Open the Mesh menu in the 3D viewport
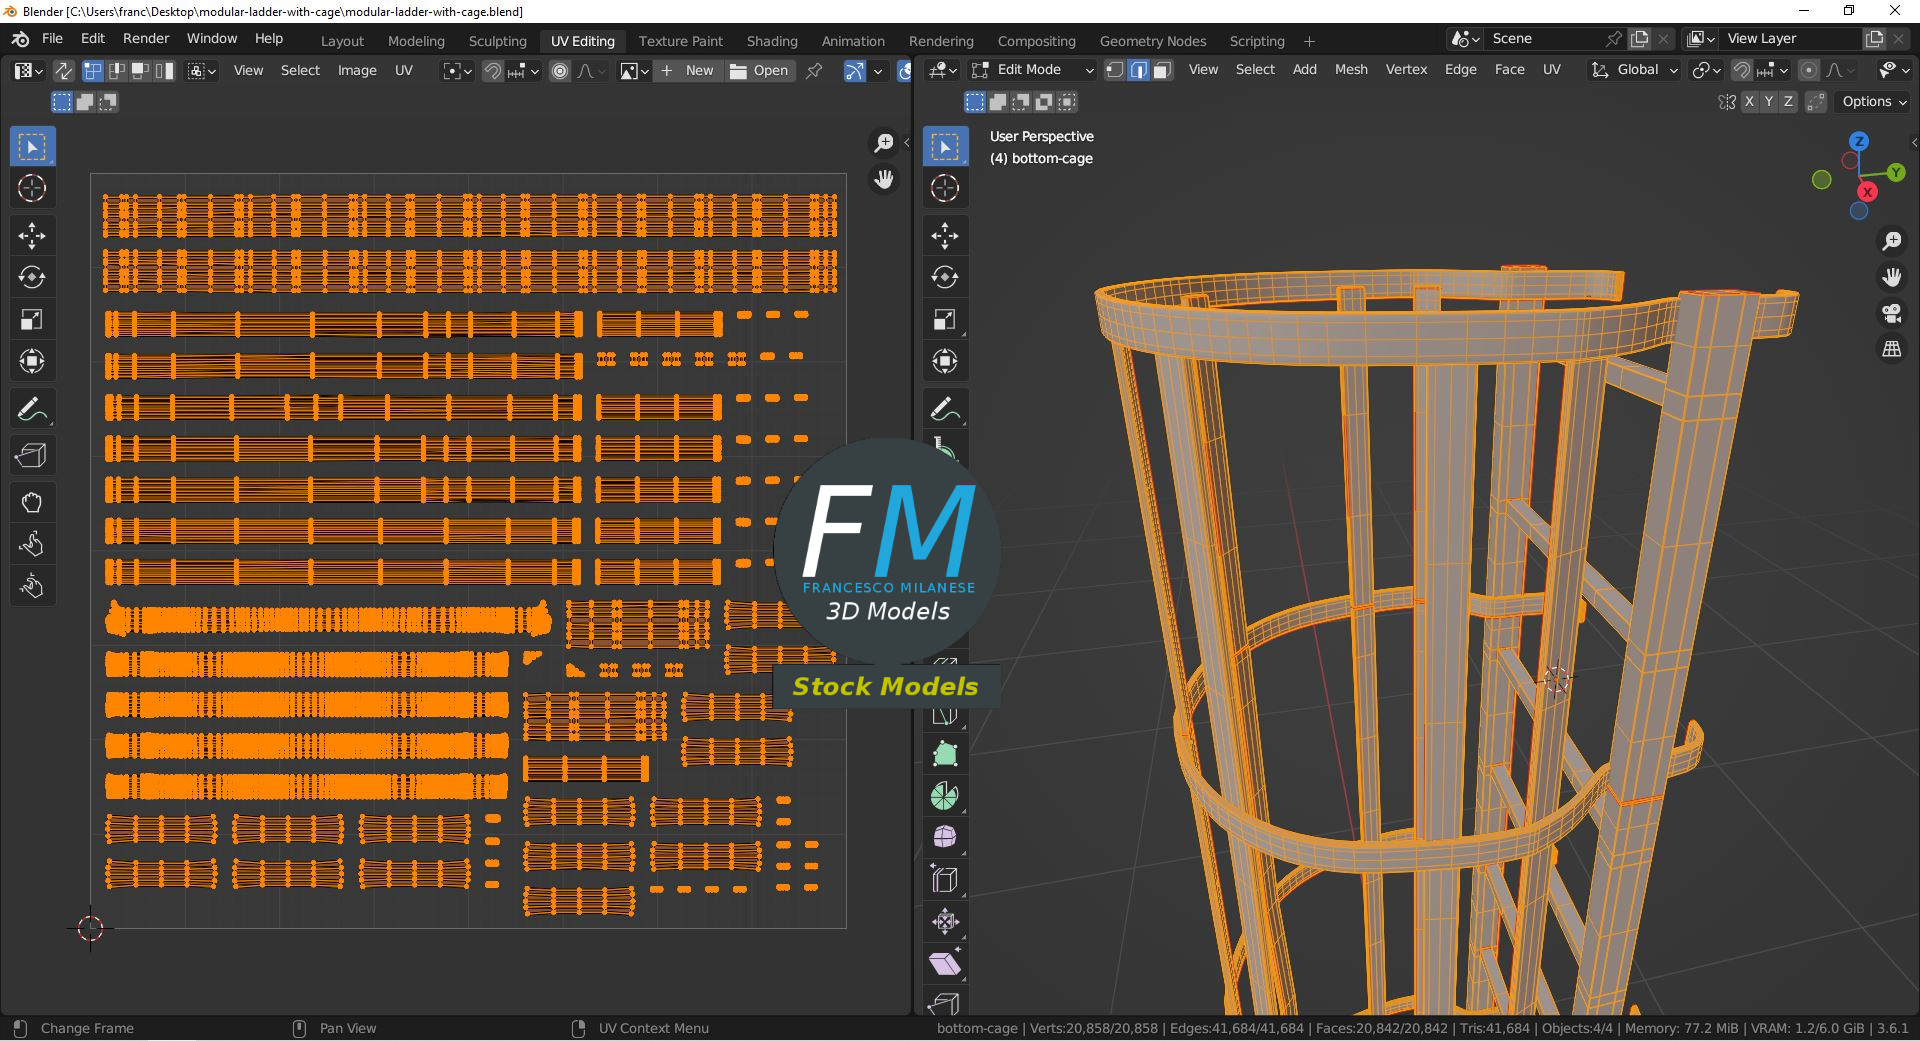The height and width of the screenshot is (1041, 1920). coord(1351,70)
